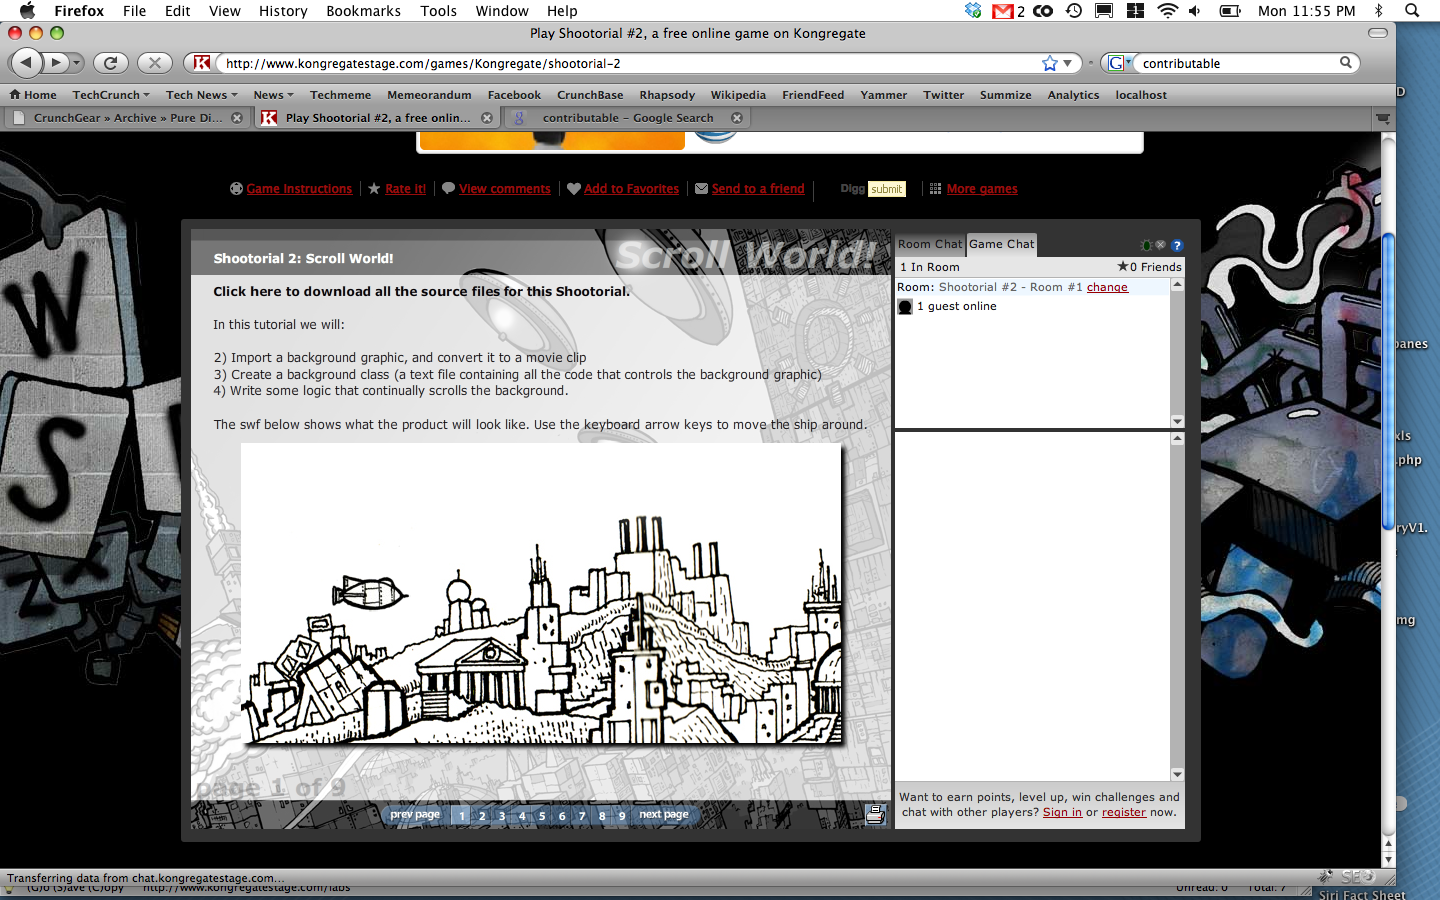
Task: Click the stop loading X button
Action: [154, 63]
